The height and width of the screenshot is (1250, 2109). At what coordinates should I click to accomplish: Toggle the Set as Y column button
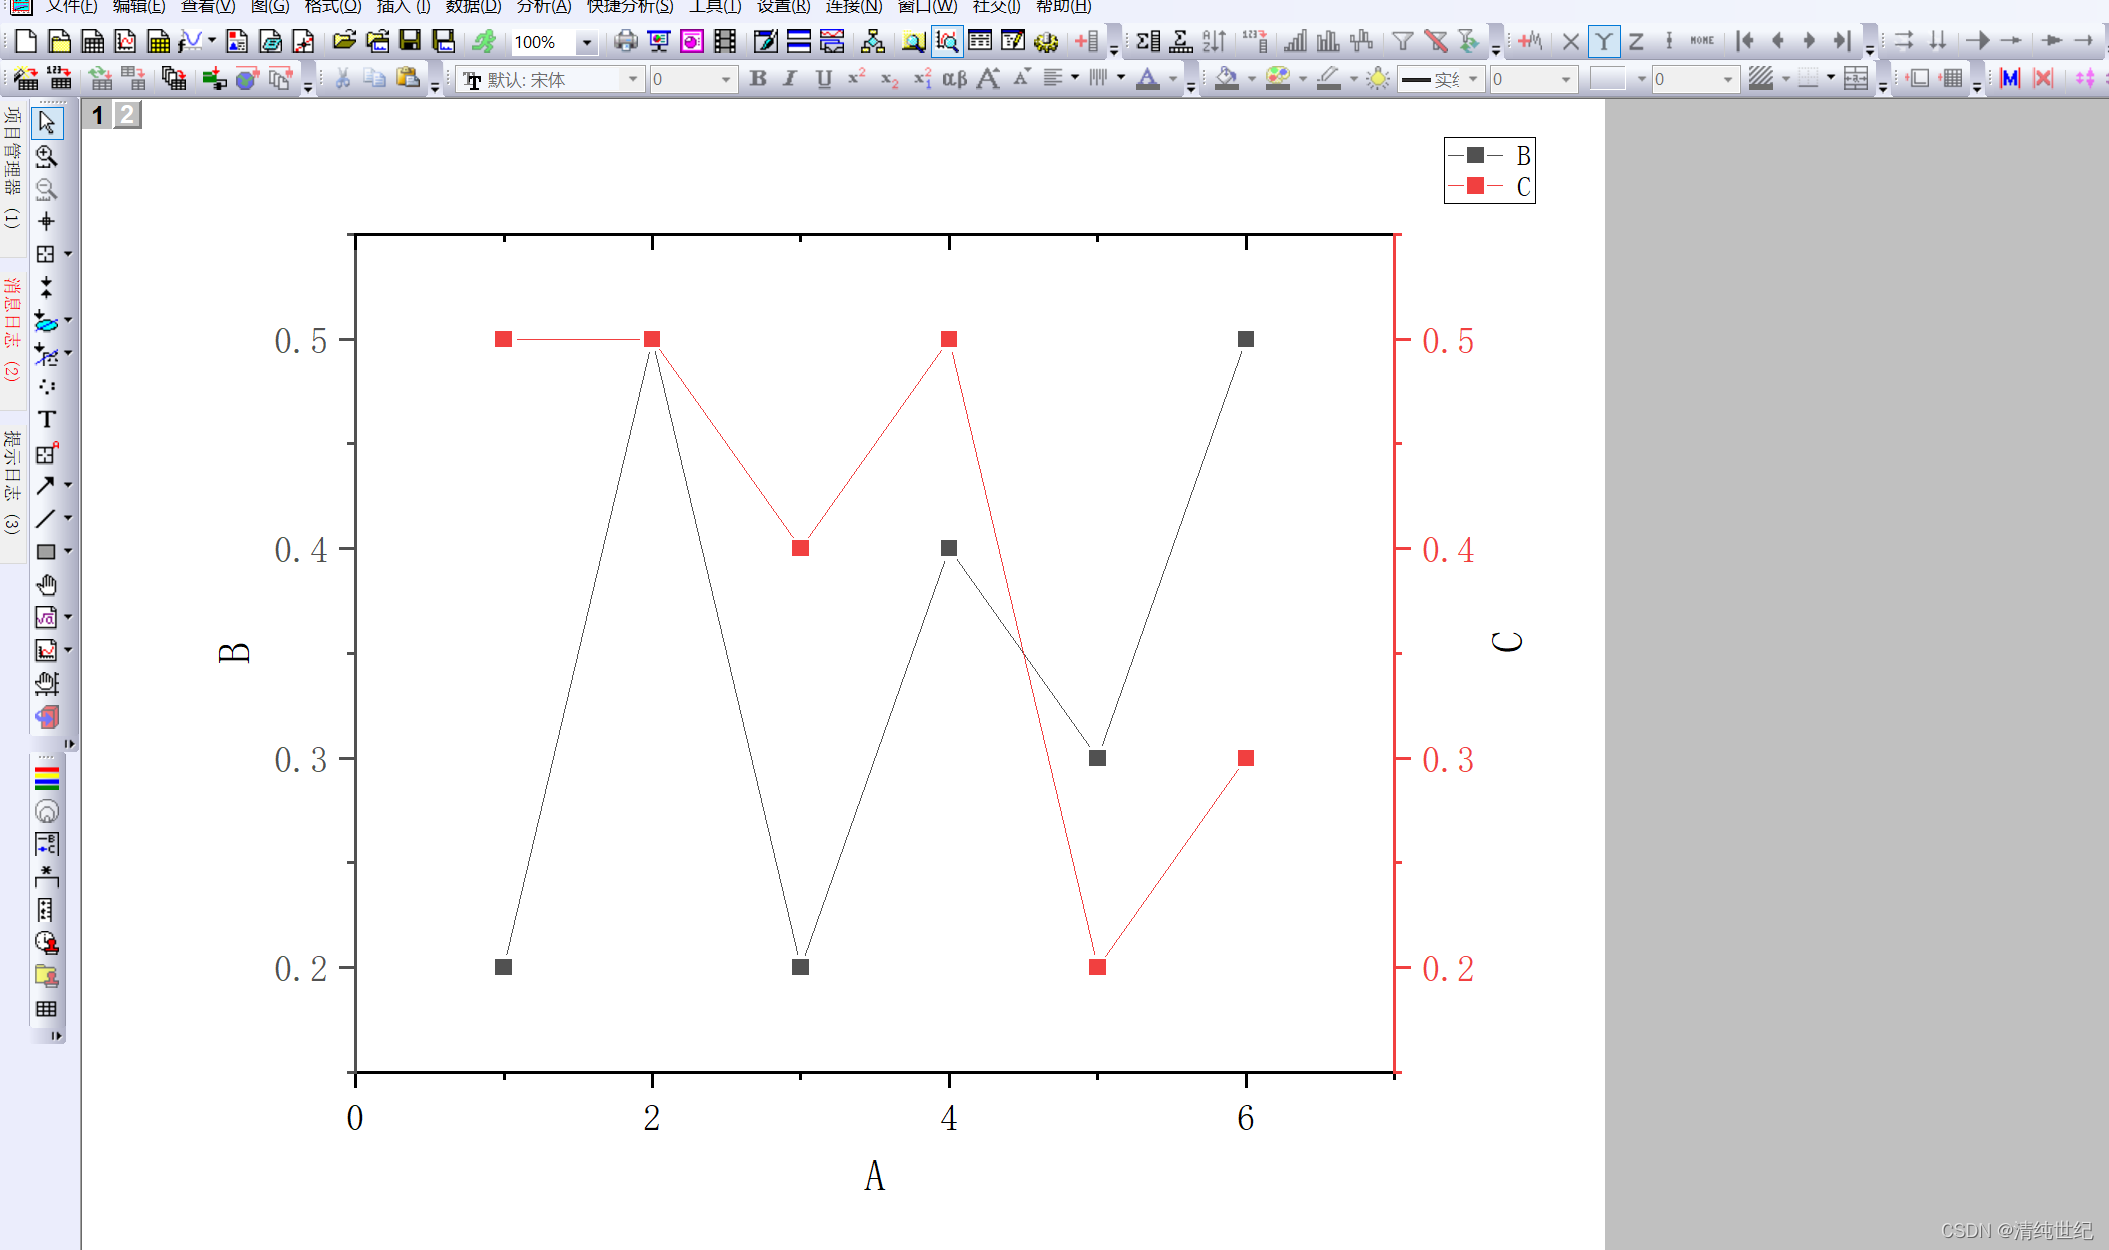[x=1603, y=41]
